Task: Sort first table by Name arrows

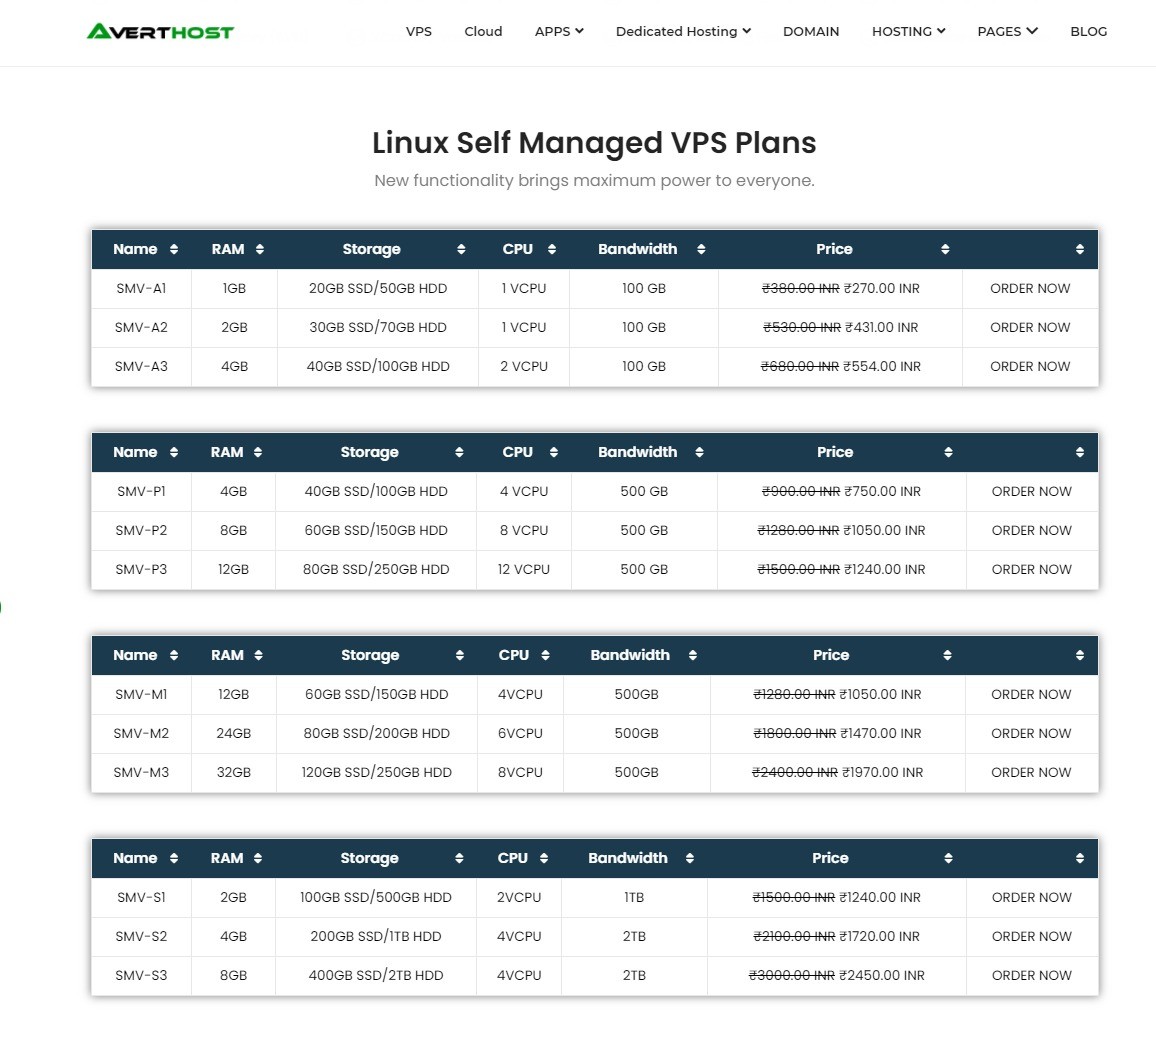Action: click(174, 249)
